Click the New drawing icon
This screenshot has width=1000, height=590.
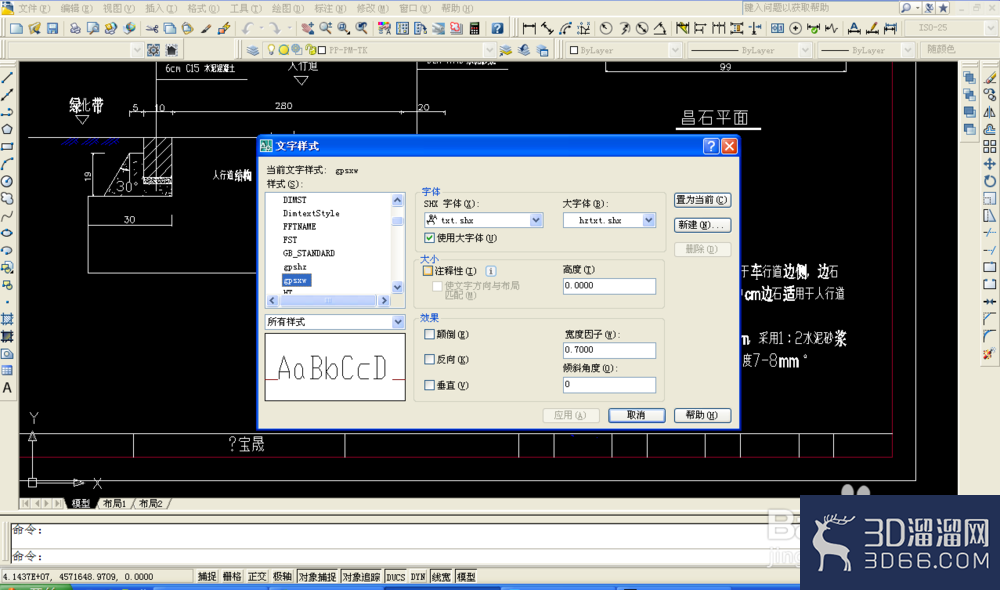17,28
